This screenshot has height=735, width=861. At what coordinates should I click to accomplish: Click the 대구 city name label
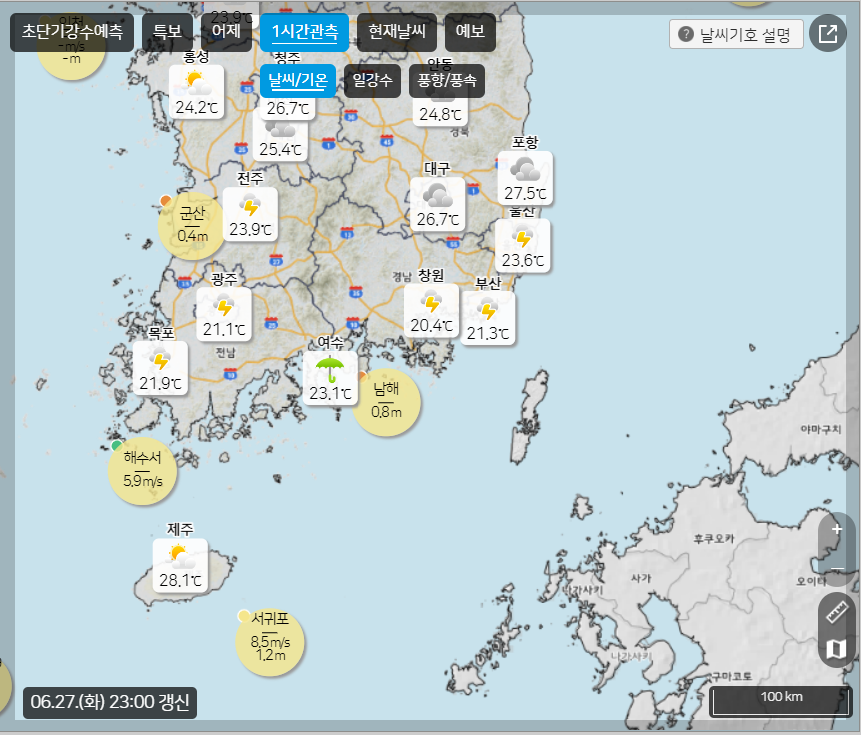coord(437,169)
